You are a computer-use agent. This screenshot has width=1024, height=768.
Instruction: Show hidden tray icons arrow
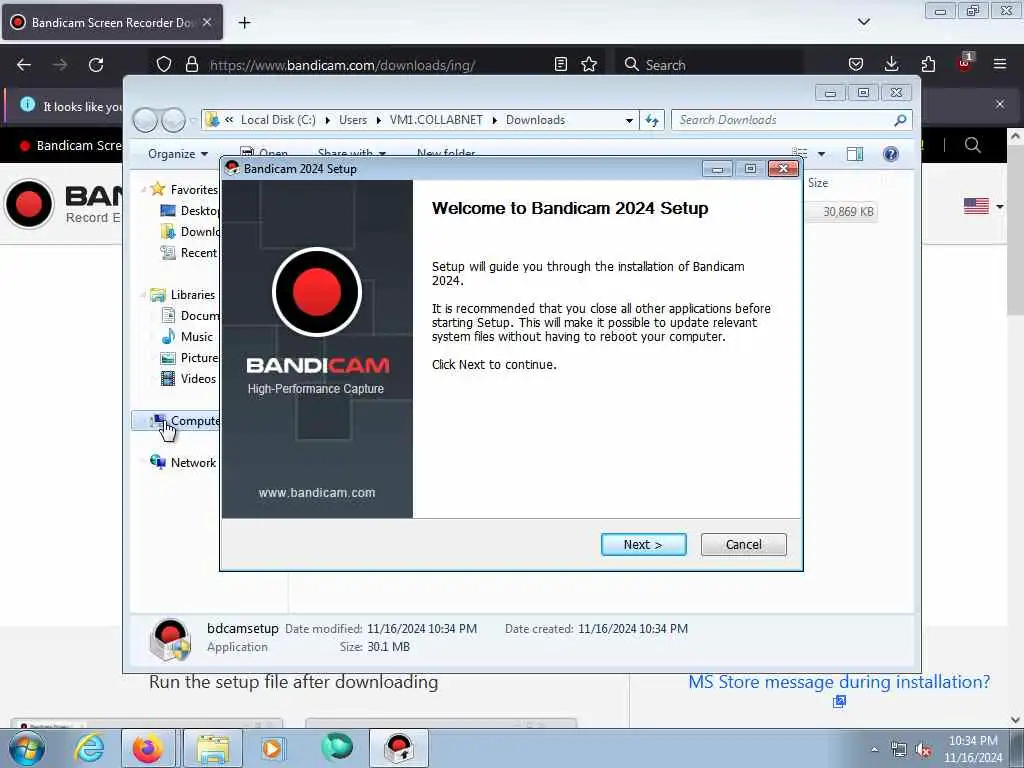(x=874, y=750)
